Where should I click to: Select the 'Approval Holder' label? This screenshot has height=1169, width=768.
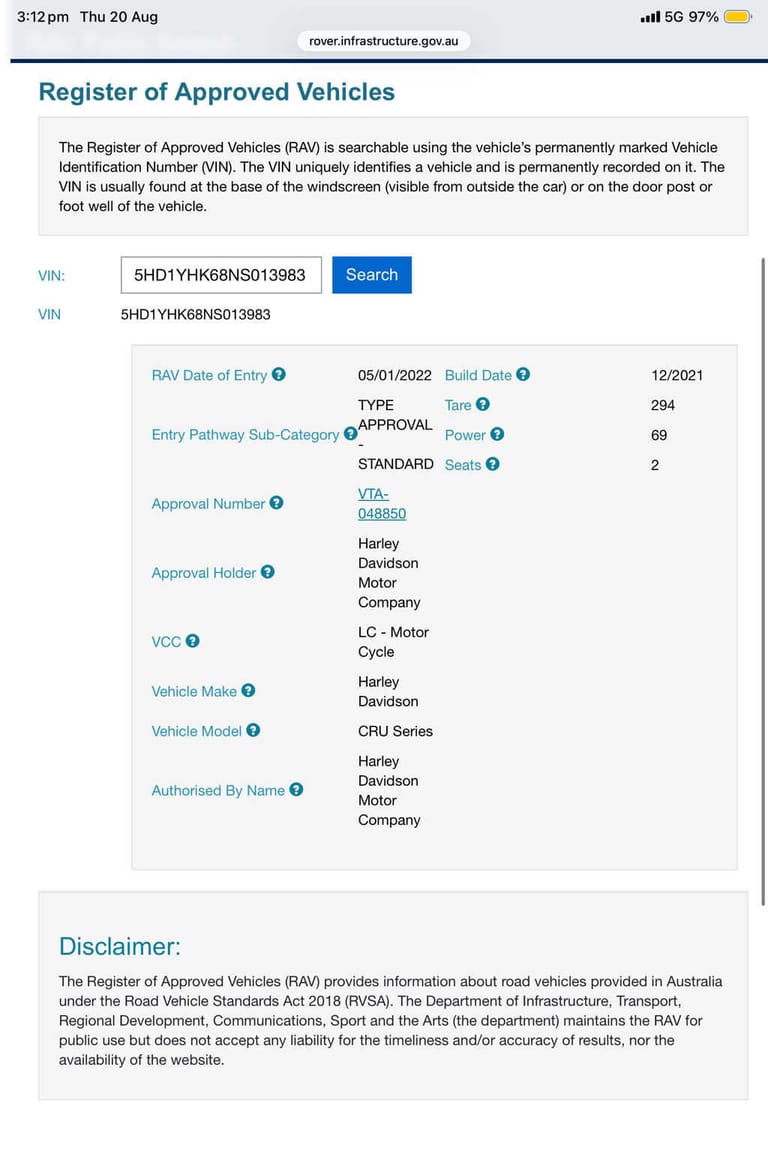coord(204,573)
